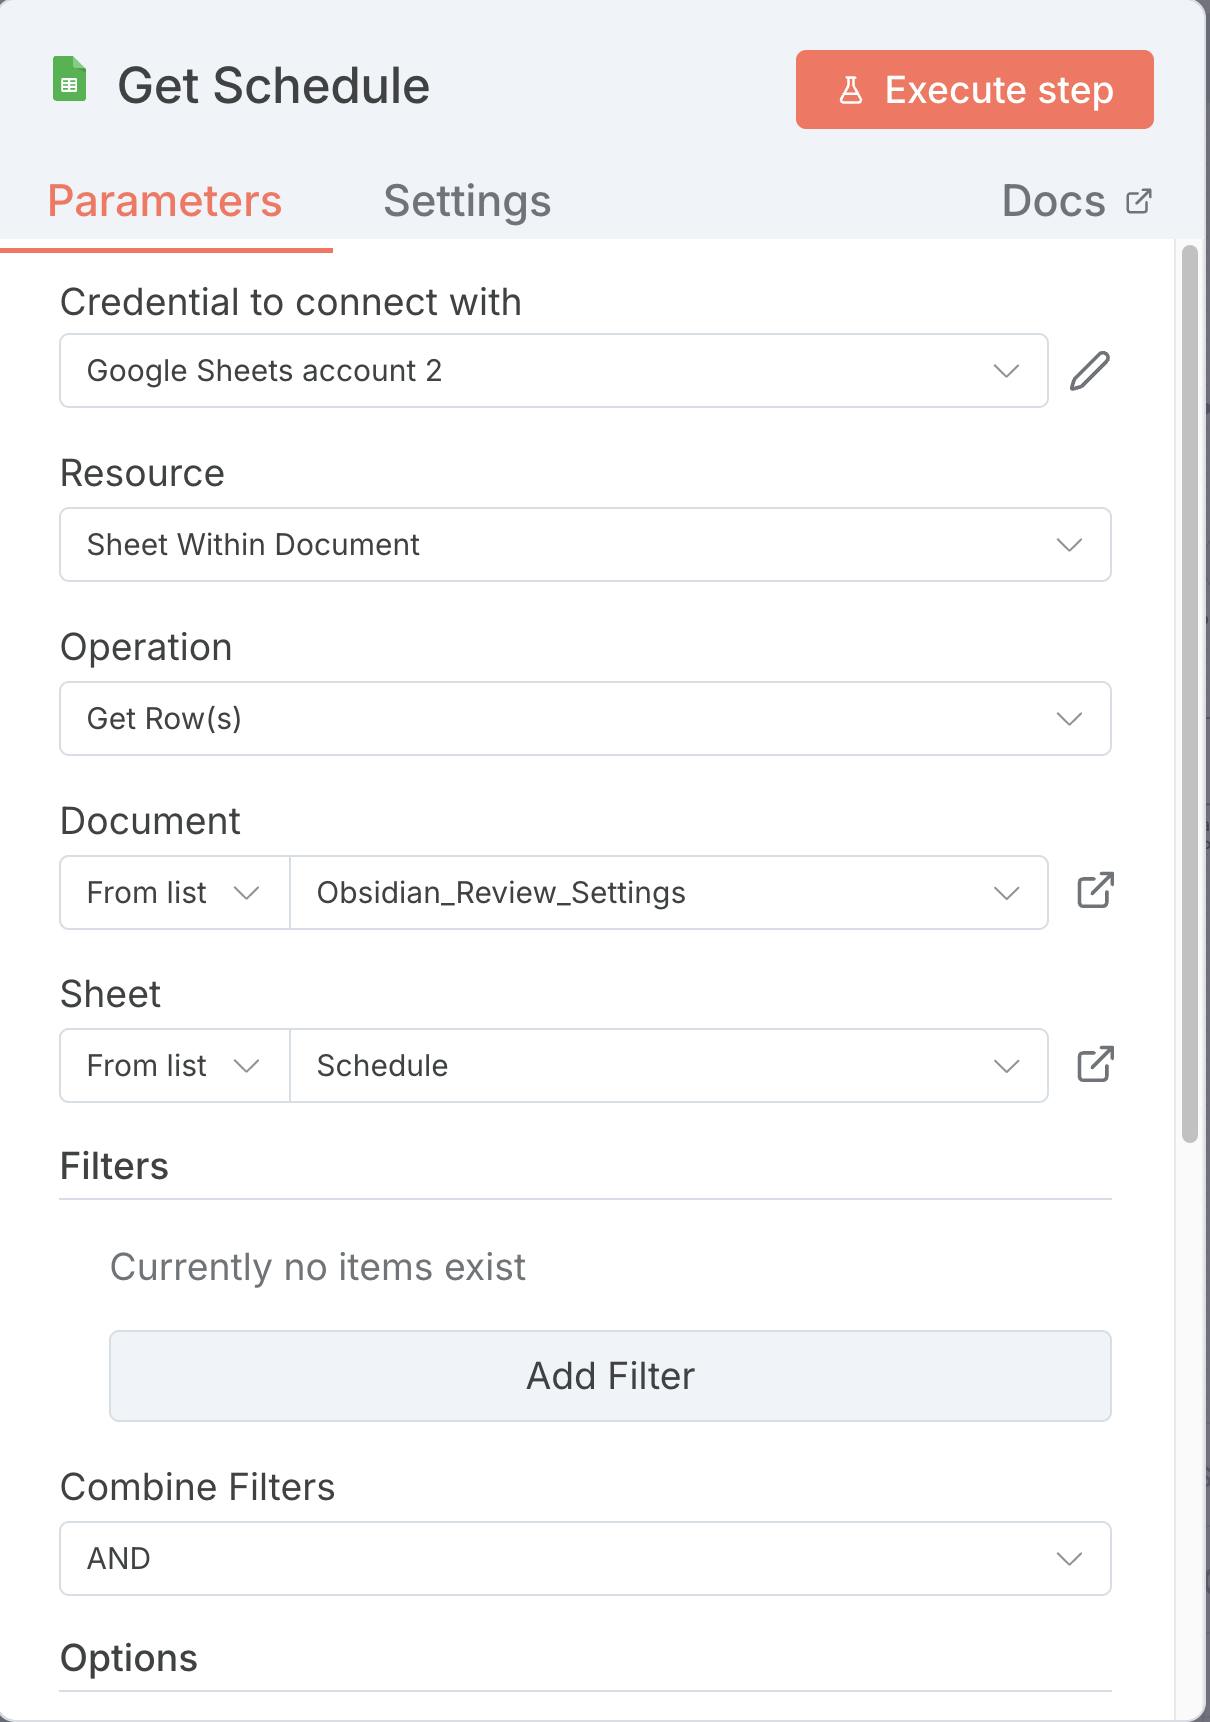This screenshot has height=1722, width=1210.
Task: Click the Docs external link icon
Action: click(x=1139, y=201)
